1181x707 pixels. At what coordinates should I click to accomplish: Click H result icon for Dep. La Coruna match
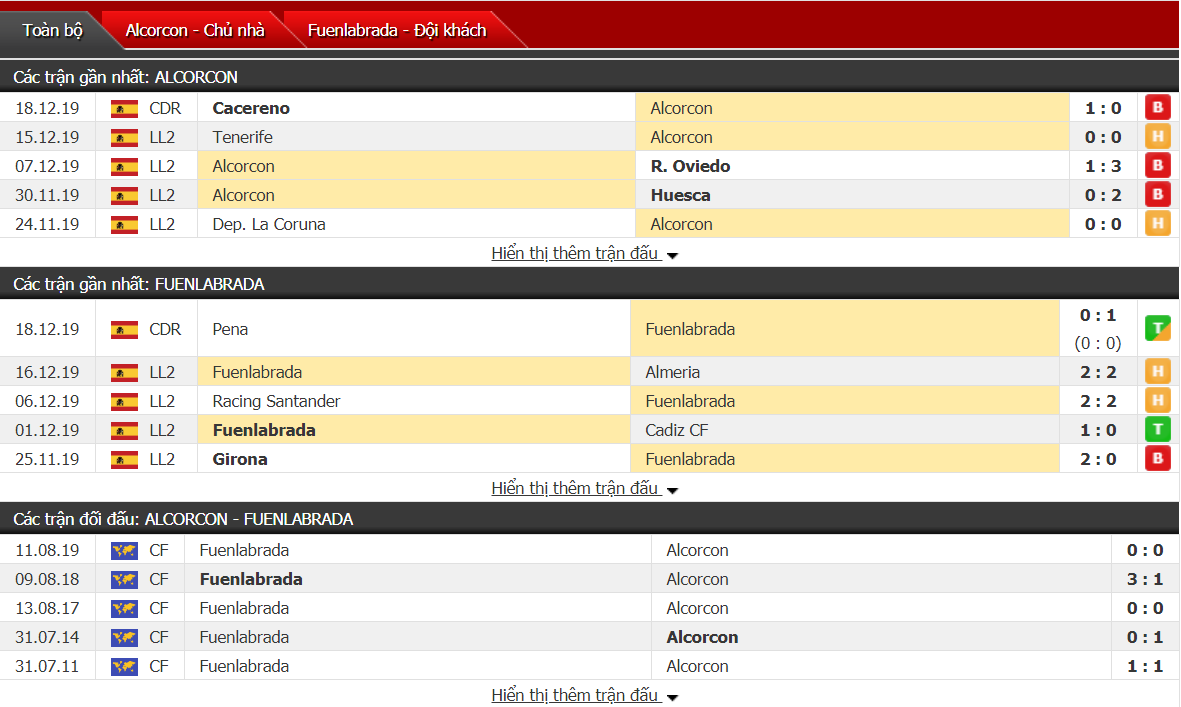pyautogui.click(x=1158, y=224)
